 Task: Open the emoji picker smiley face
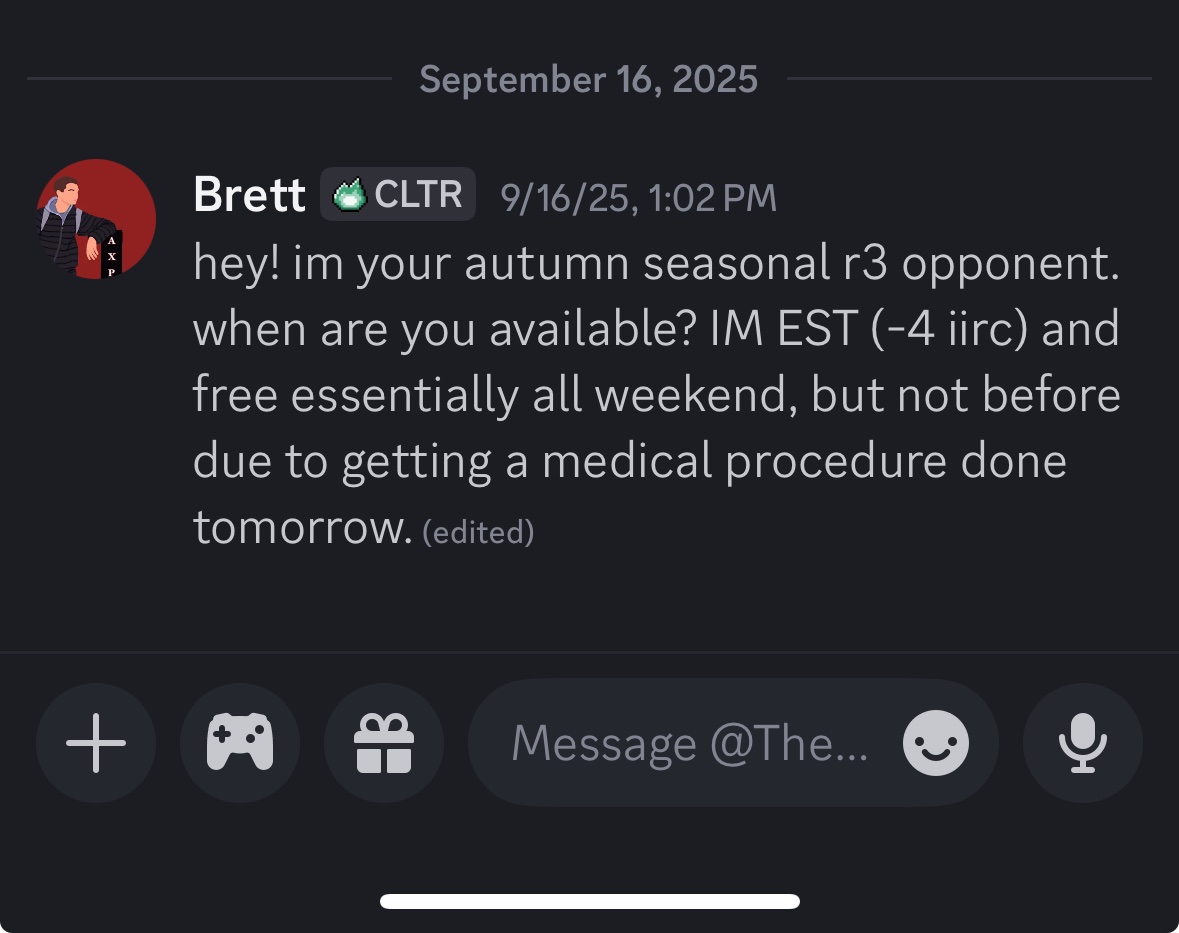[x=935, y=743]
